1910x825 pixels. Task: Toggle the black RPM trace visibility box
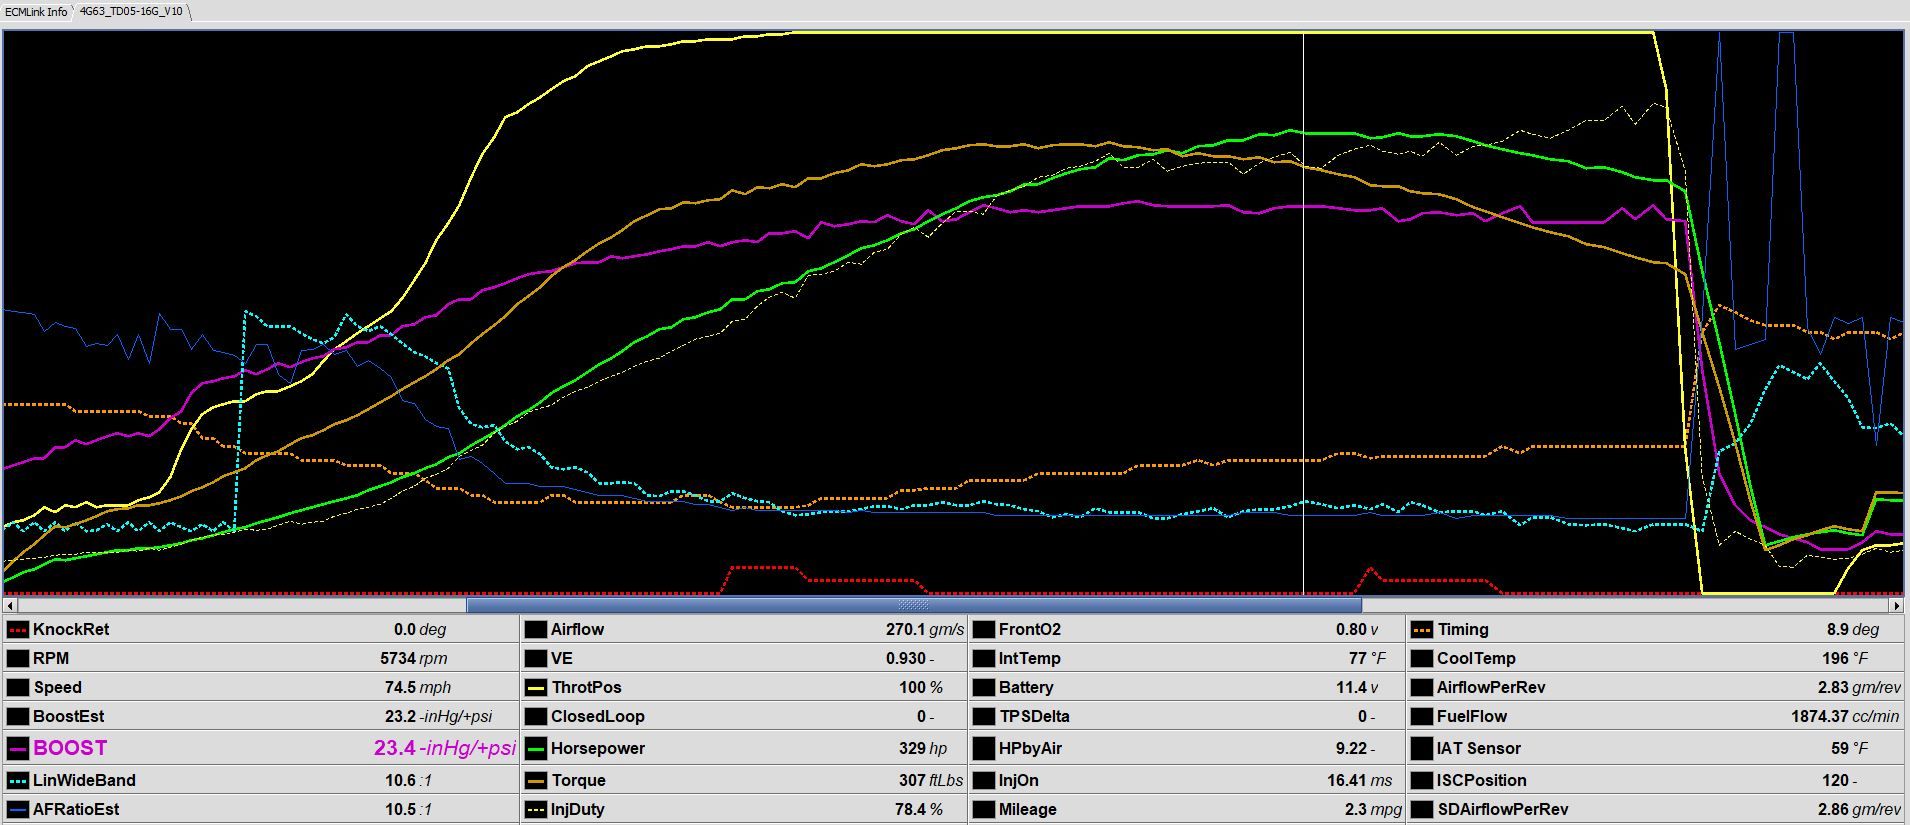(x=17, y=659)
